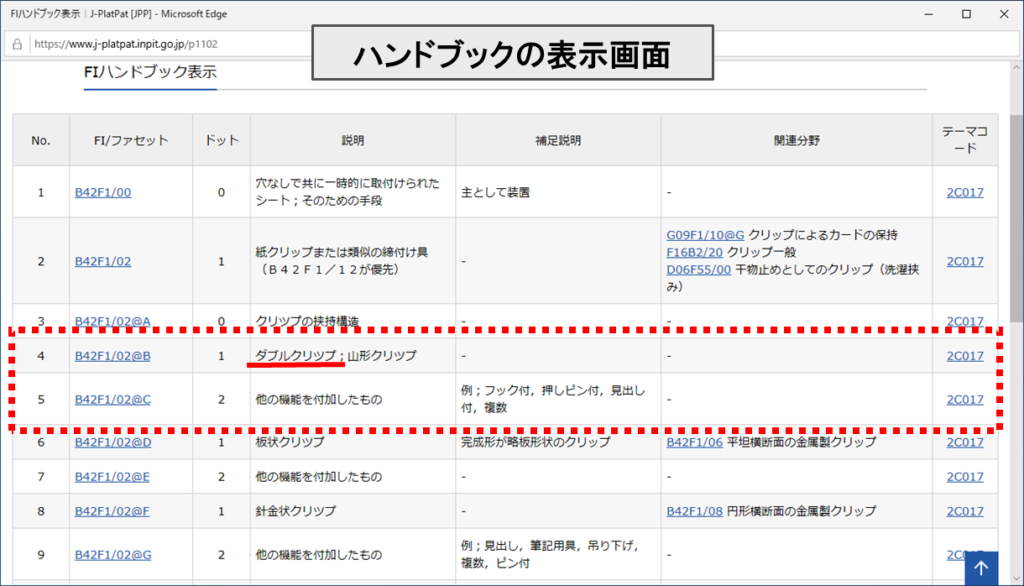Follow the B42F1/08 related field link
1024x586 pixels.
point(695,511)
